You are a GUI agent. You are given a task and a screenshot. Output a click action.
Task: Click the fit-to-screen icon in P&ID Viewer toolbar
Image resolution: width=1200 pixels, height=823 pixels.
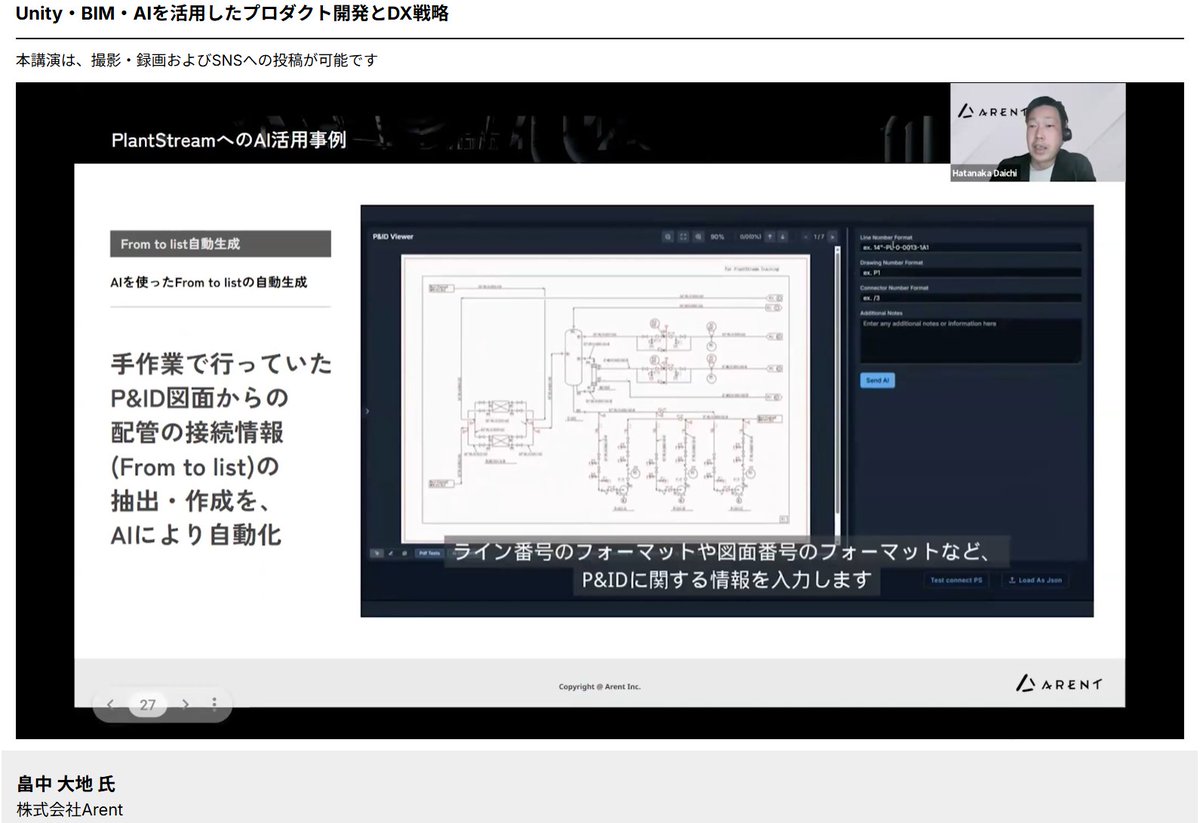(x=683, y=237)
